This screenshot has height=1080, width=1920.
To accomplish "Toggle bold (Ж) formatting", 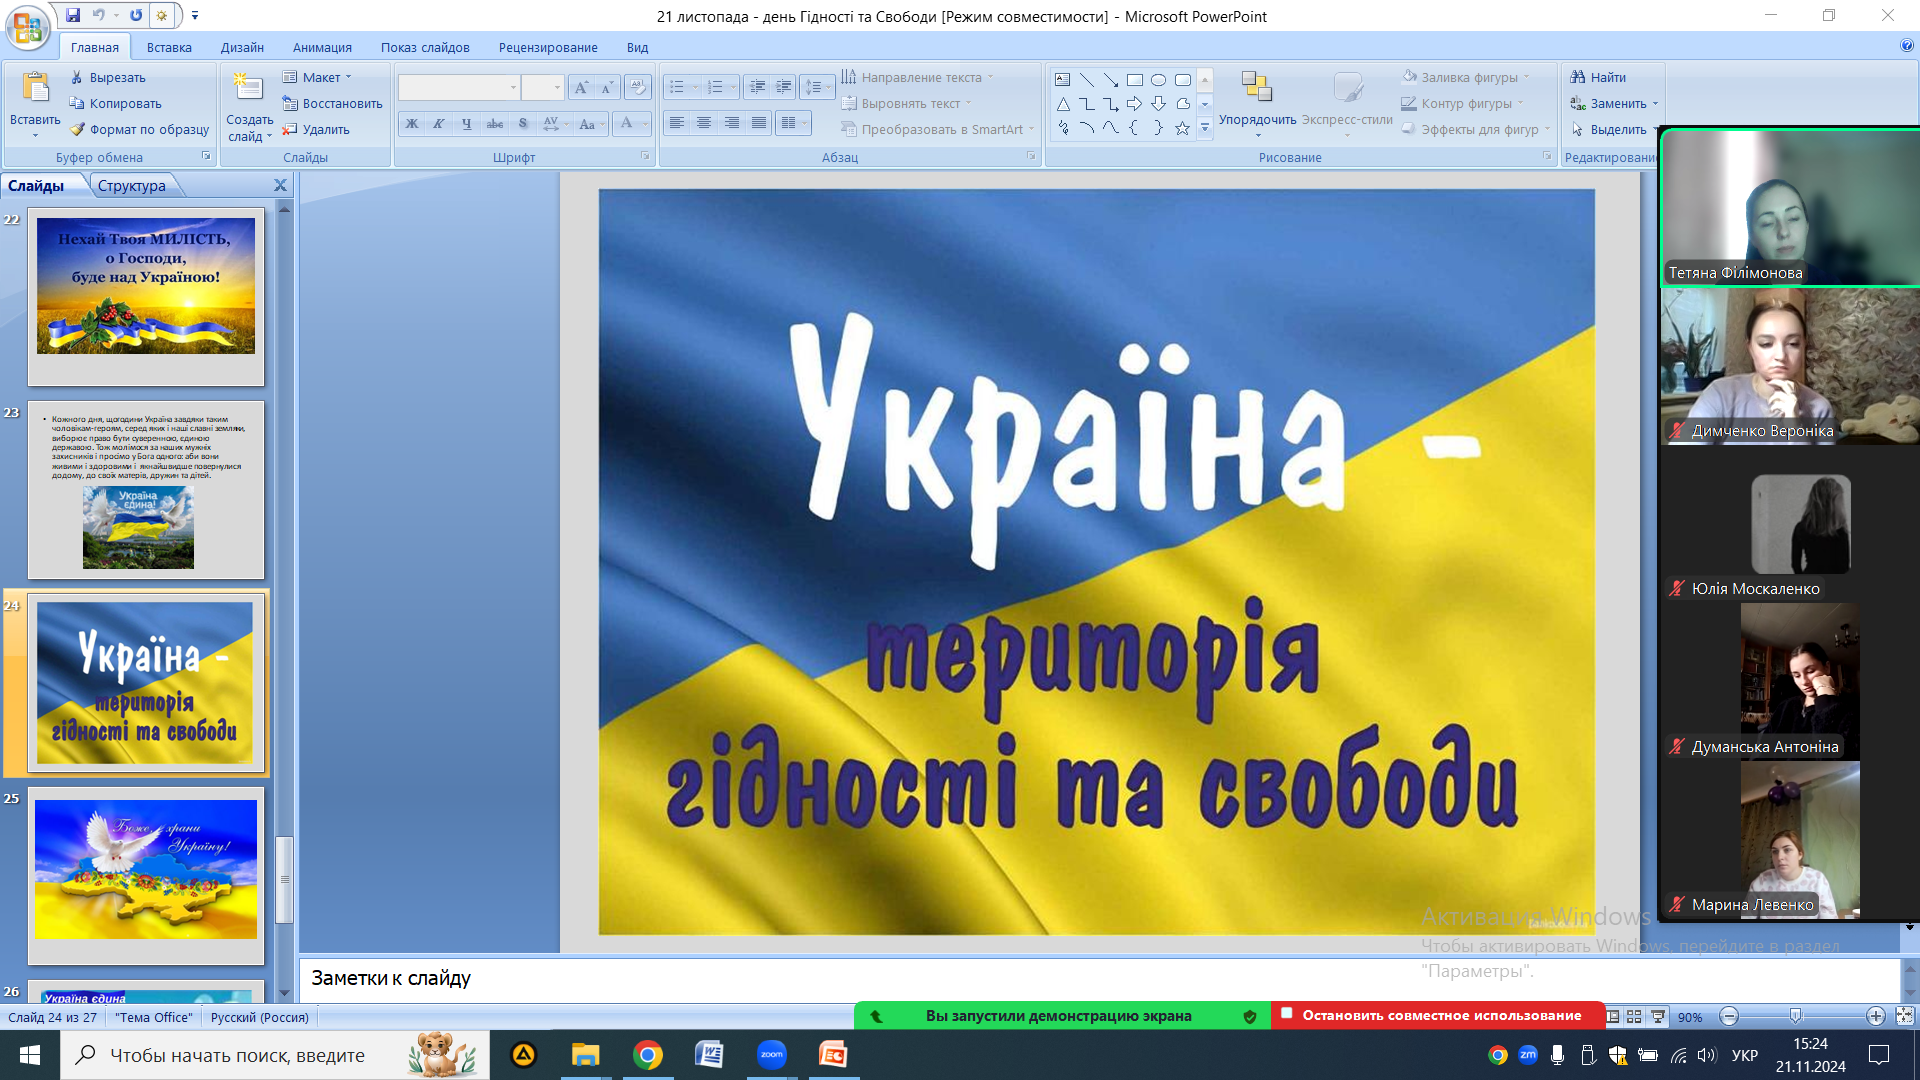I will pos(411,124).
